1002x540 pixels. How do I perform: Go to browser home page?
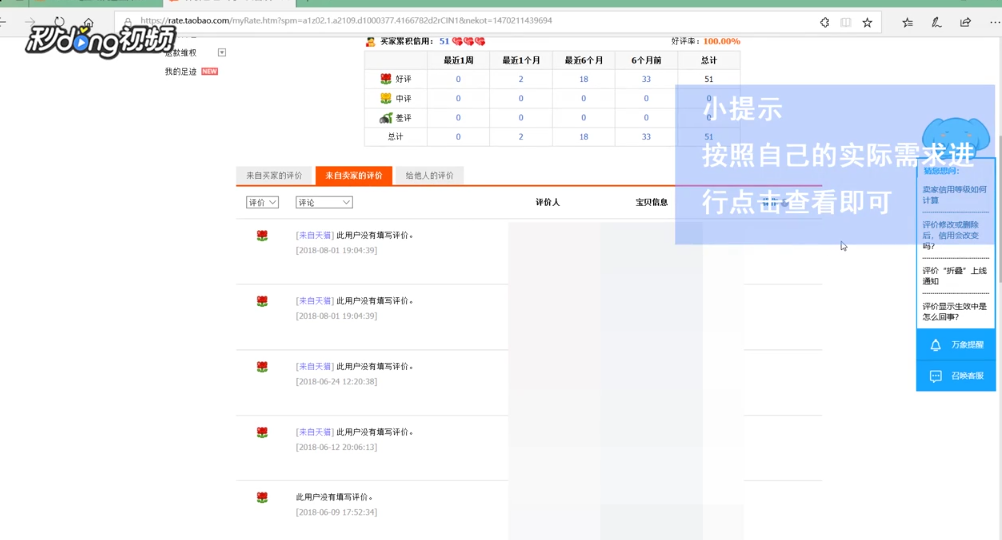[88, 22]
